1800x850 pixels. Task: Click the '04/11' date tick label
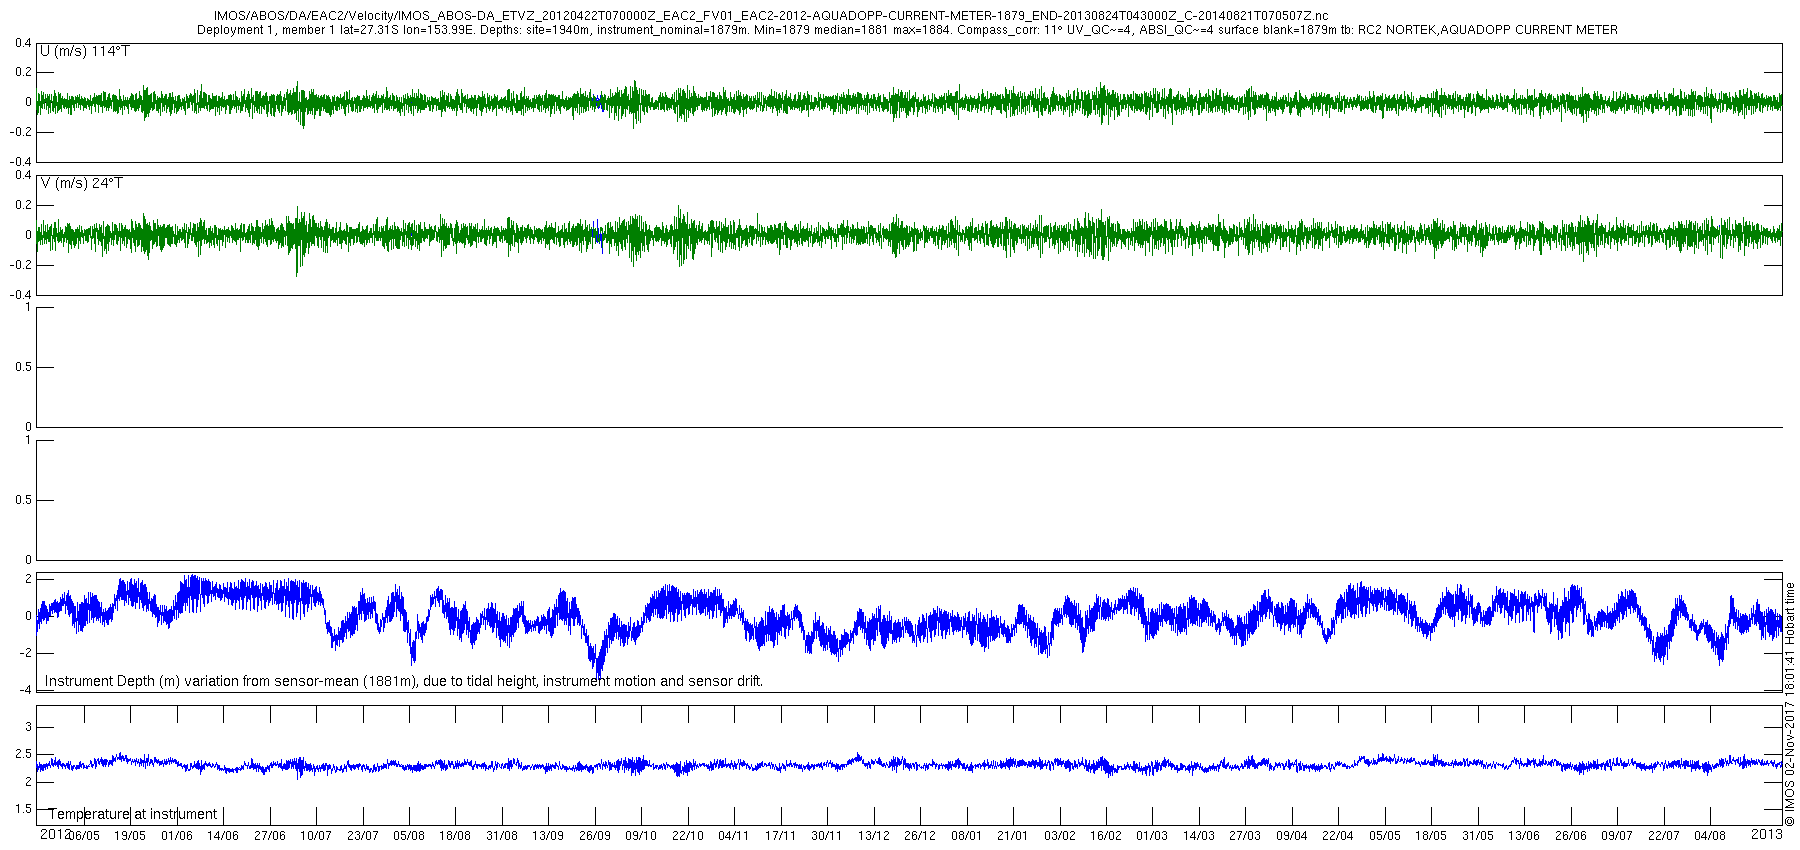click(734, 836)
